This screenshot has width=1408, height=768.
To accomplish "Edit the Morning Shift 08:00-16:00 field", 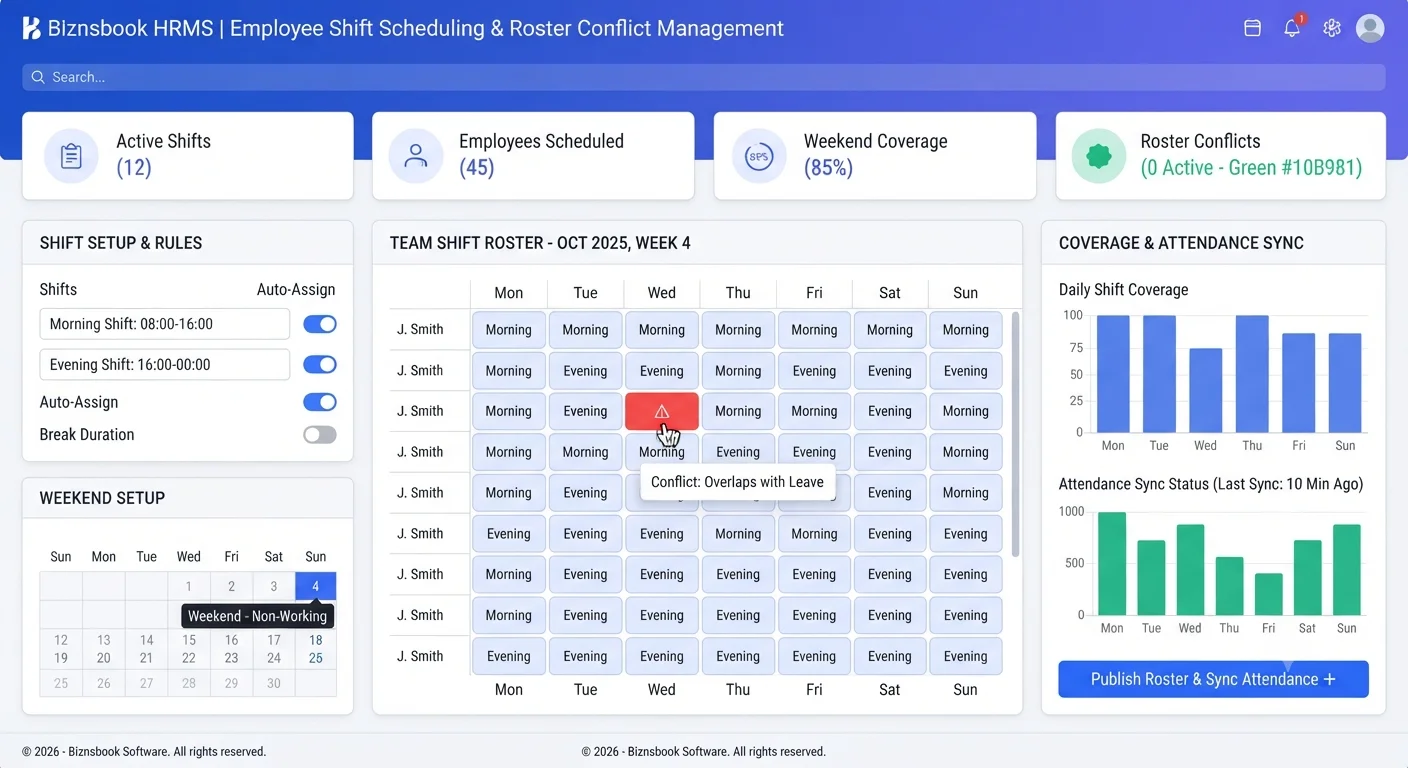I will (165, 324).
